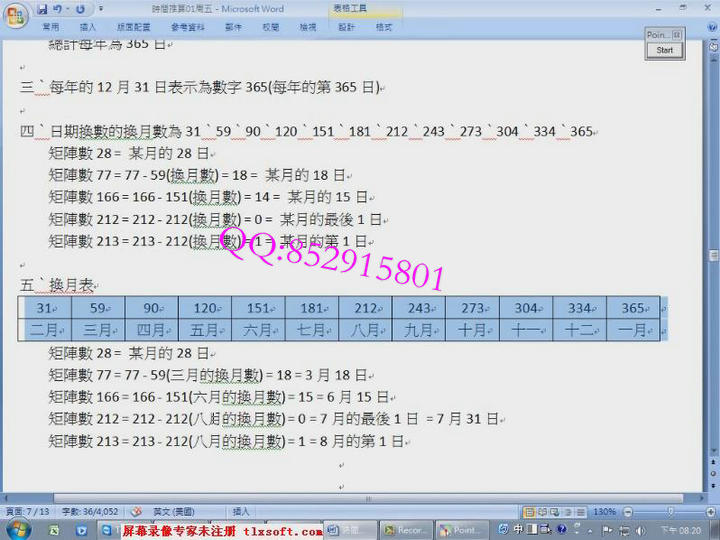Toggle the 插入 insert mode in status bar
720x540 pixels.
click(x=241, y=511)
